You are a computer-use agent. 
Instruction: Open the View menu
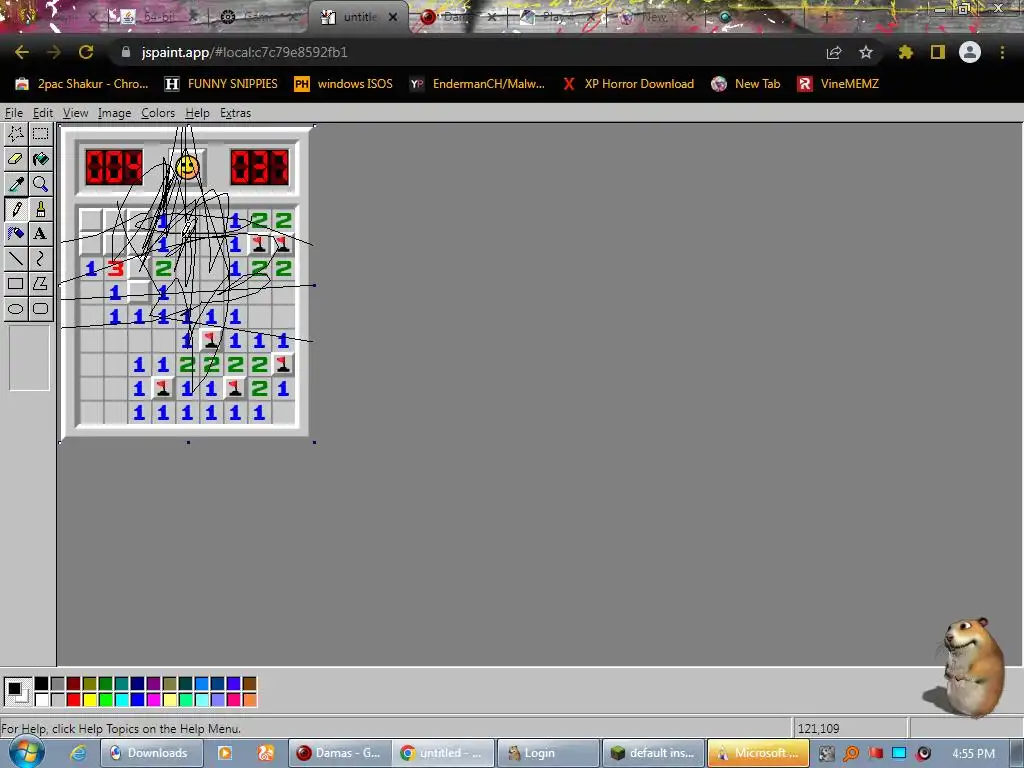click(x=75, y=113)
